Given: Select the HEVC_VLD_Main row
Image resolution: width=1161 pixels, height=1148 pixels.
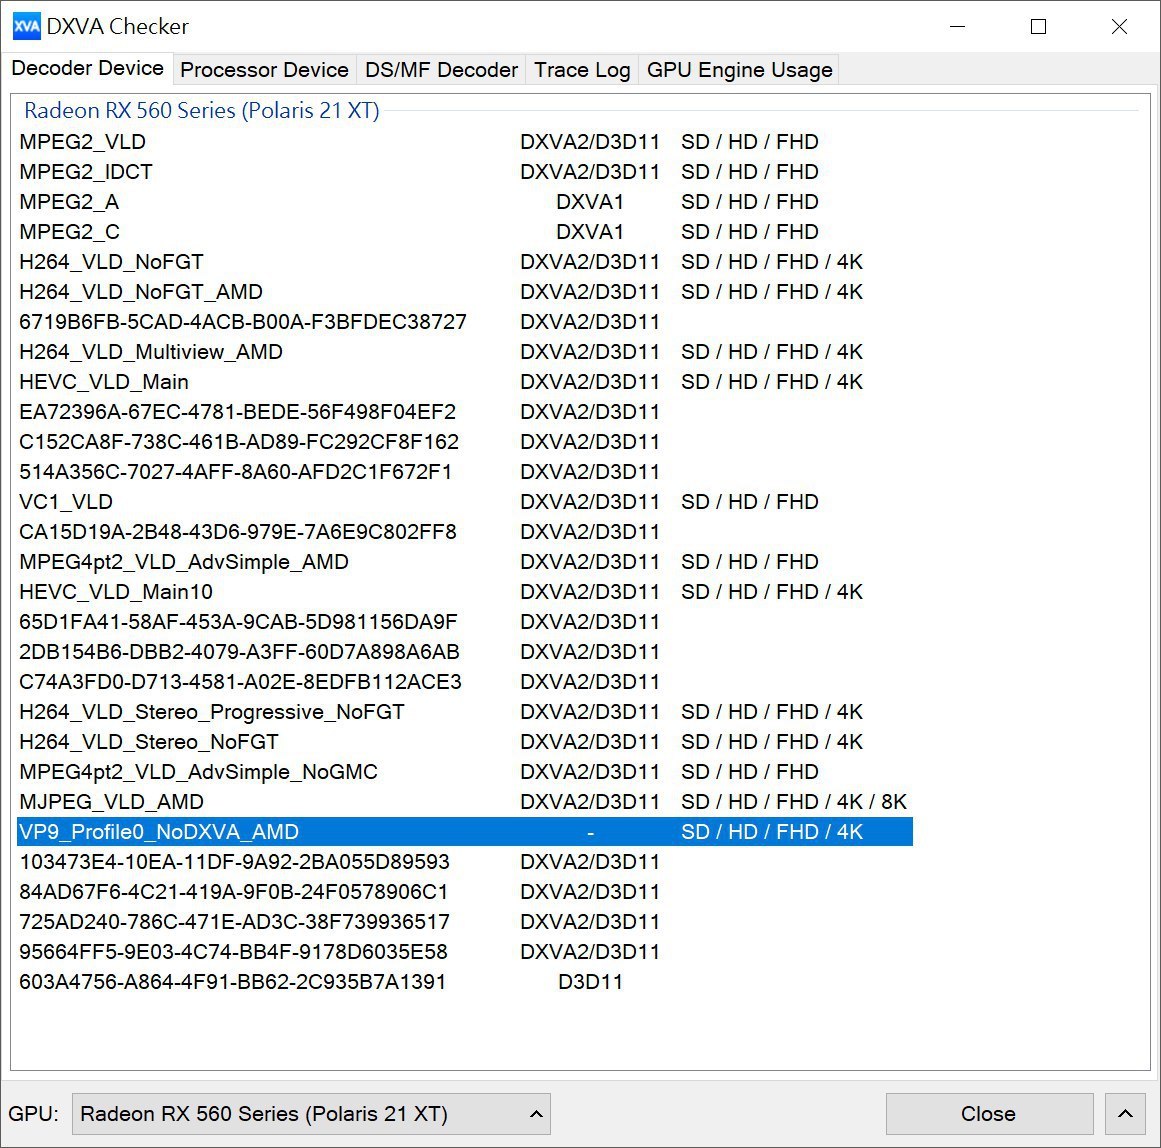Looking at the screenshot, I should (465, 381).
